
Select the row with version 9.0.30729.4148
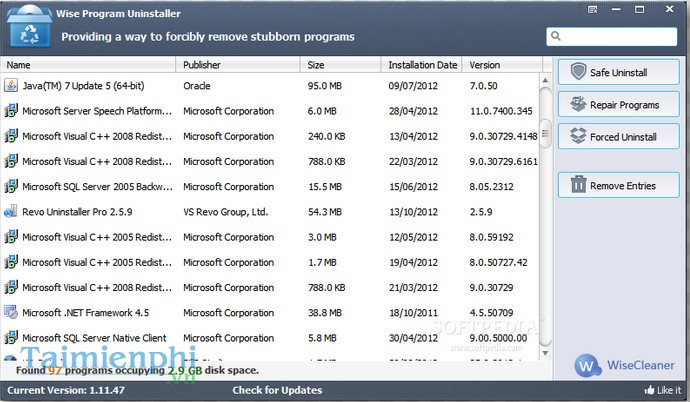(270, 136)
